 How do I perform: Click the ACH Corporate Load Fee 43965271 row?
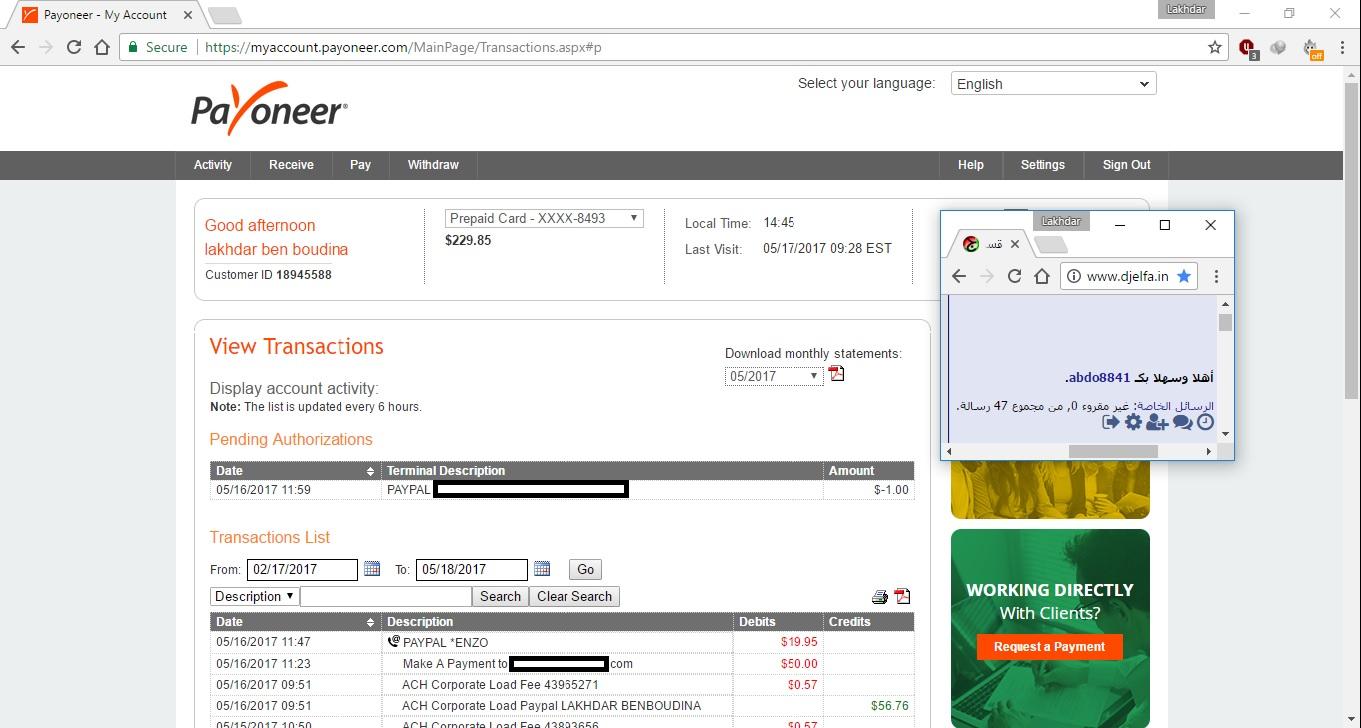point(562,685)
